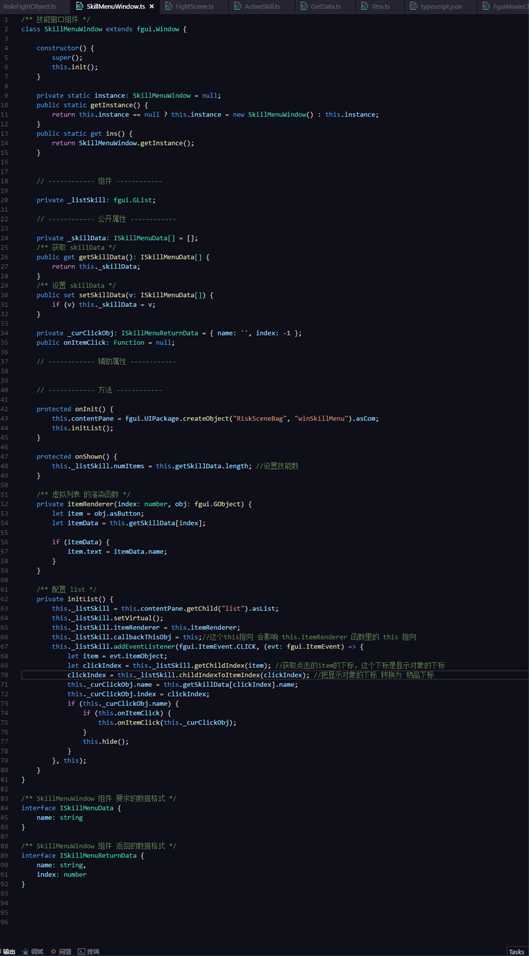Click 'this.onItemClick(this._curClickObj);' line
Viewport: 529px width, 956px height.
pos(168,722)
